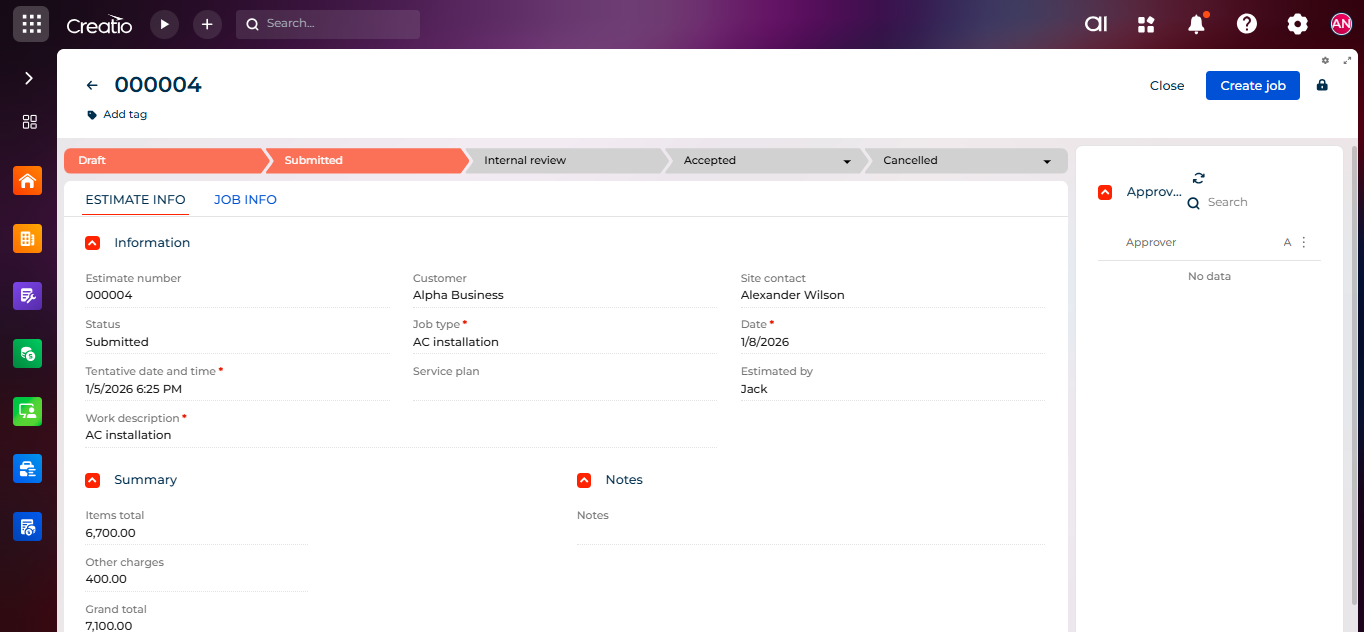Image resolution: width=1364 pixels, height=632 pixels.
Task: Click the Create job button
Action: pos(1252,85)
